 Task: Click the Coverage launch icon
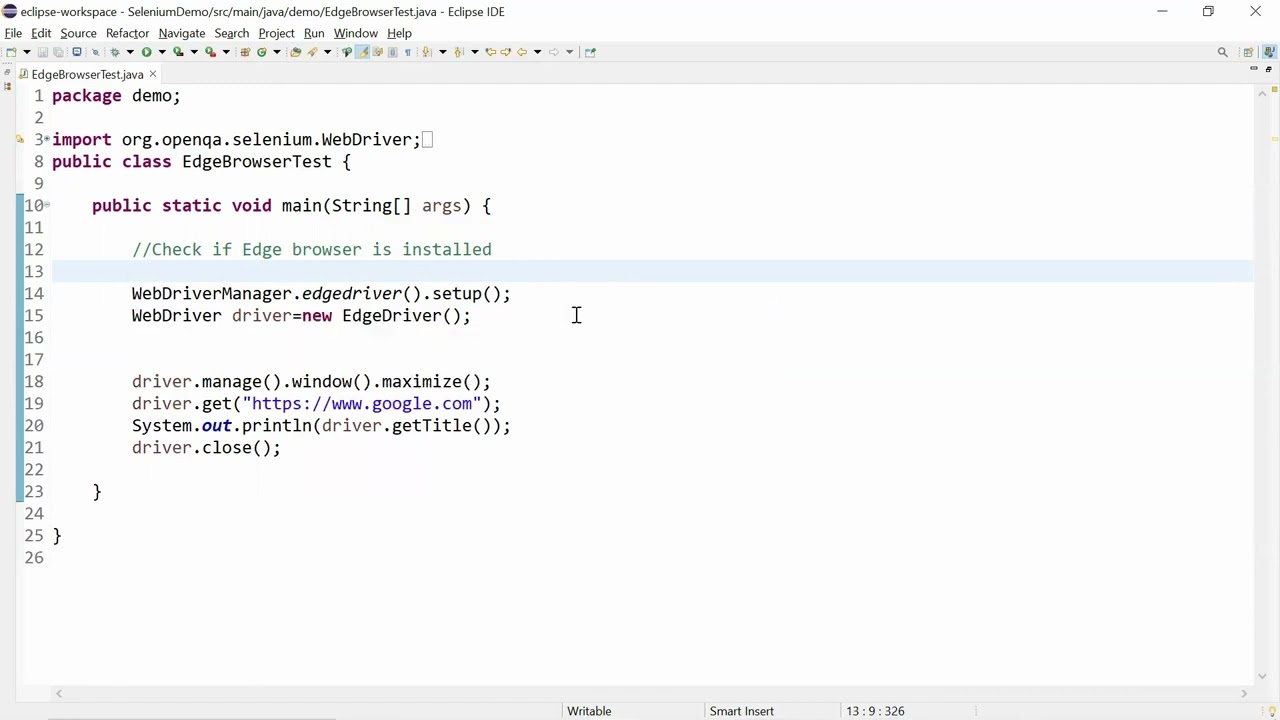[178, 52]
